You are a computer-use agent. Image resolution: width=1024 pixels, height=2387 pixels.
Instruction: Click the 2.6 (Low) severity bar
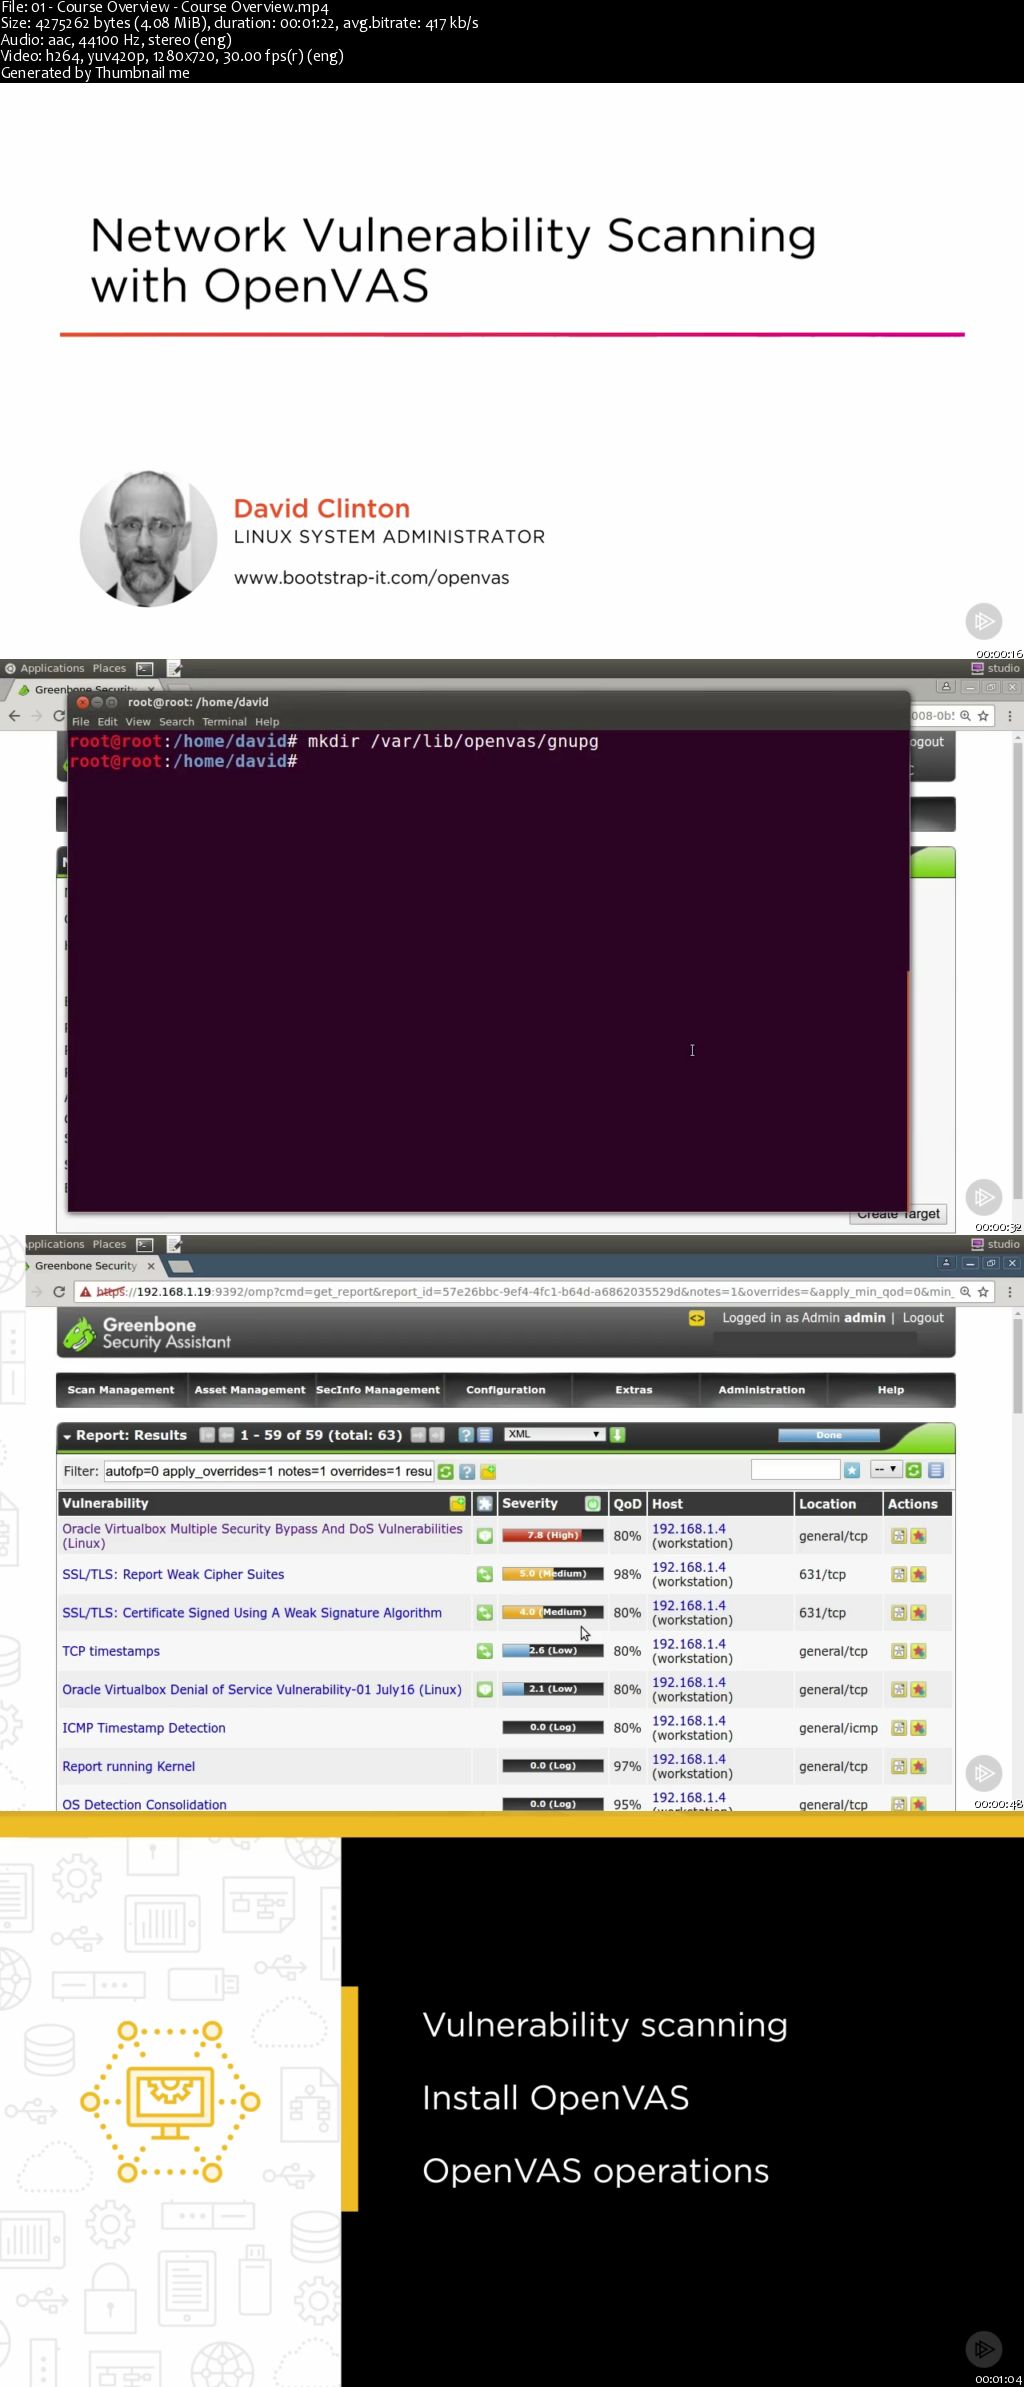click(x=553, y=1650)
